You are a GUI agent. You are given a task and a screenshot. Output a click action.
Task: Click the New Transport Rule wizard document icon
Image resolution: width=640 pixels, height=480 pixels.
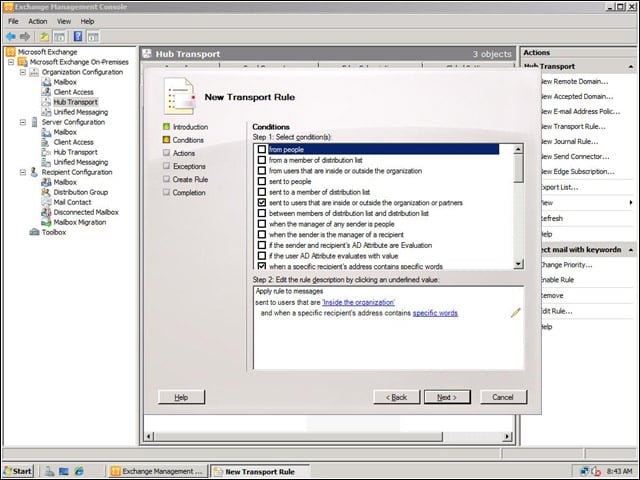coord(180,96)
